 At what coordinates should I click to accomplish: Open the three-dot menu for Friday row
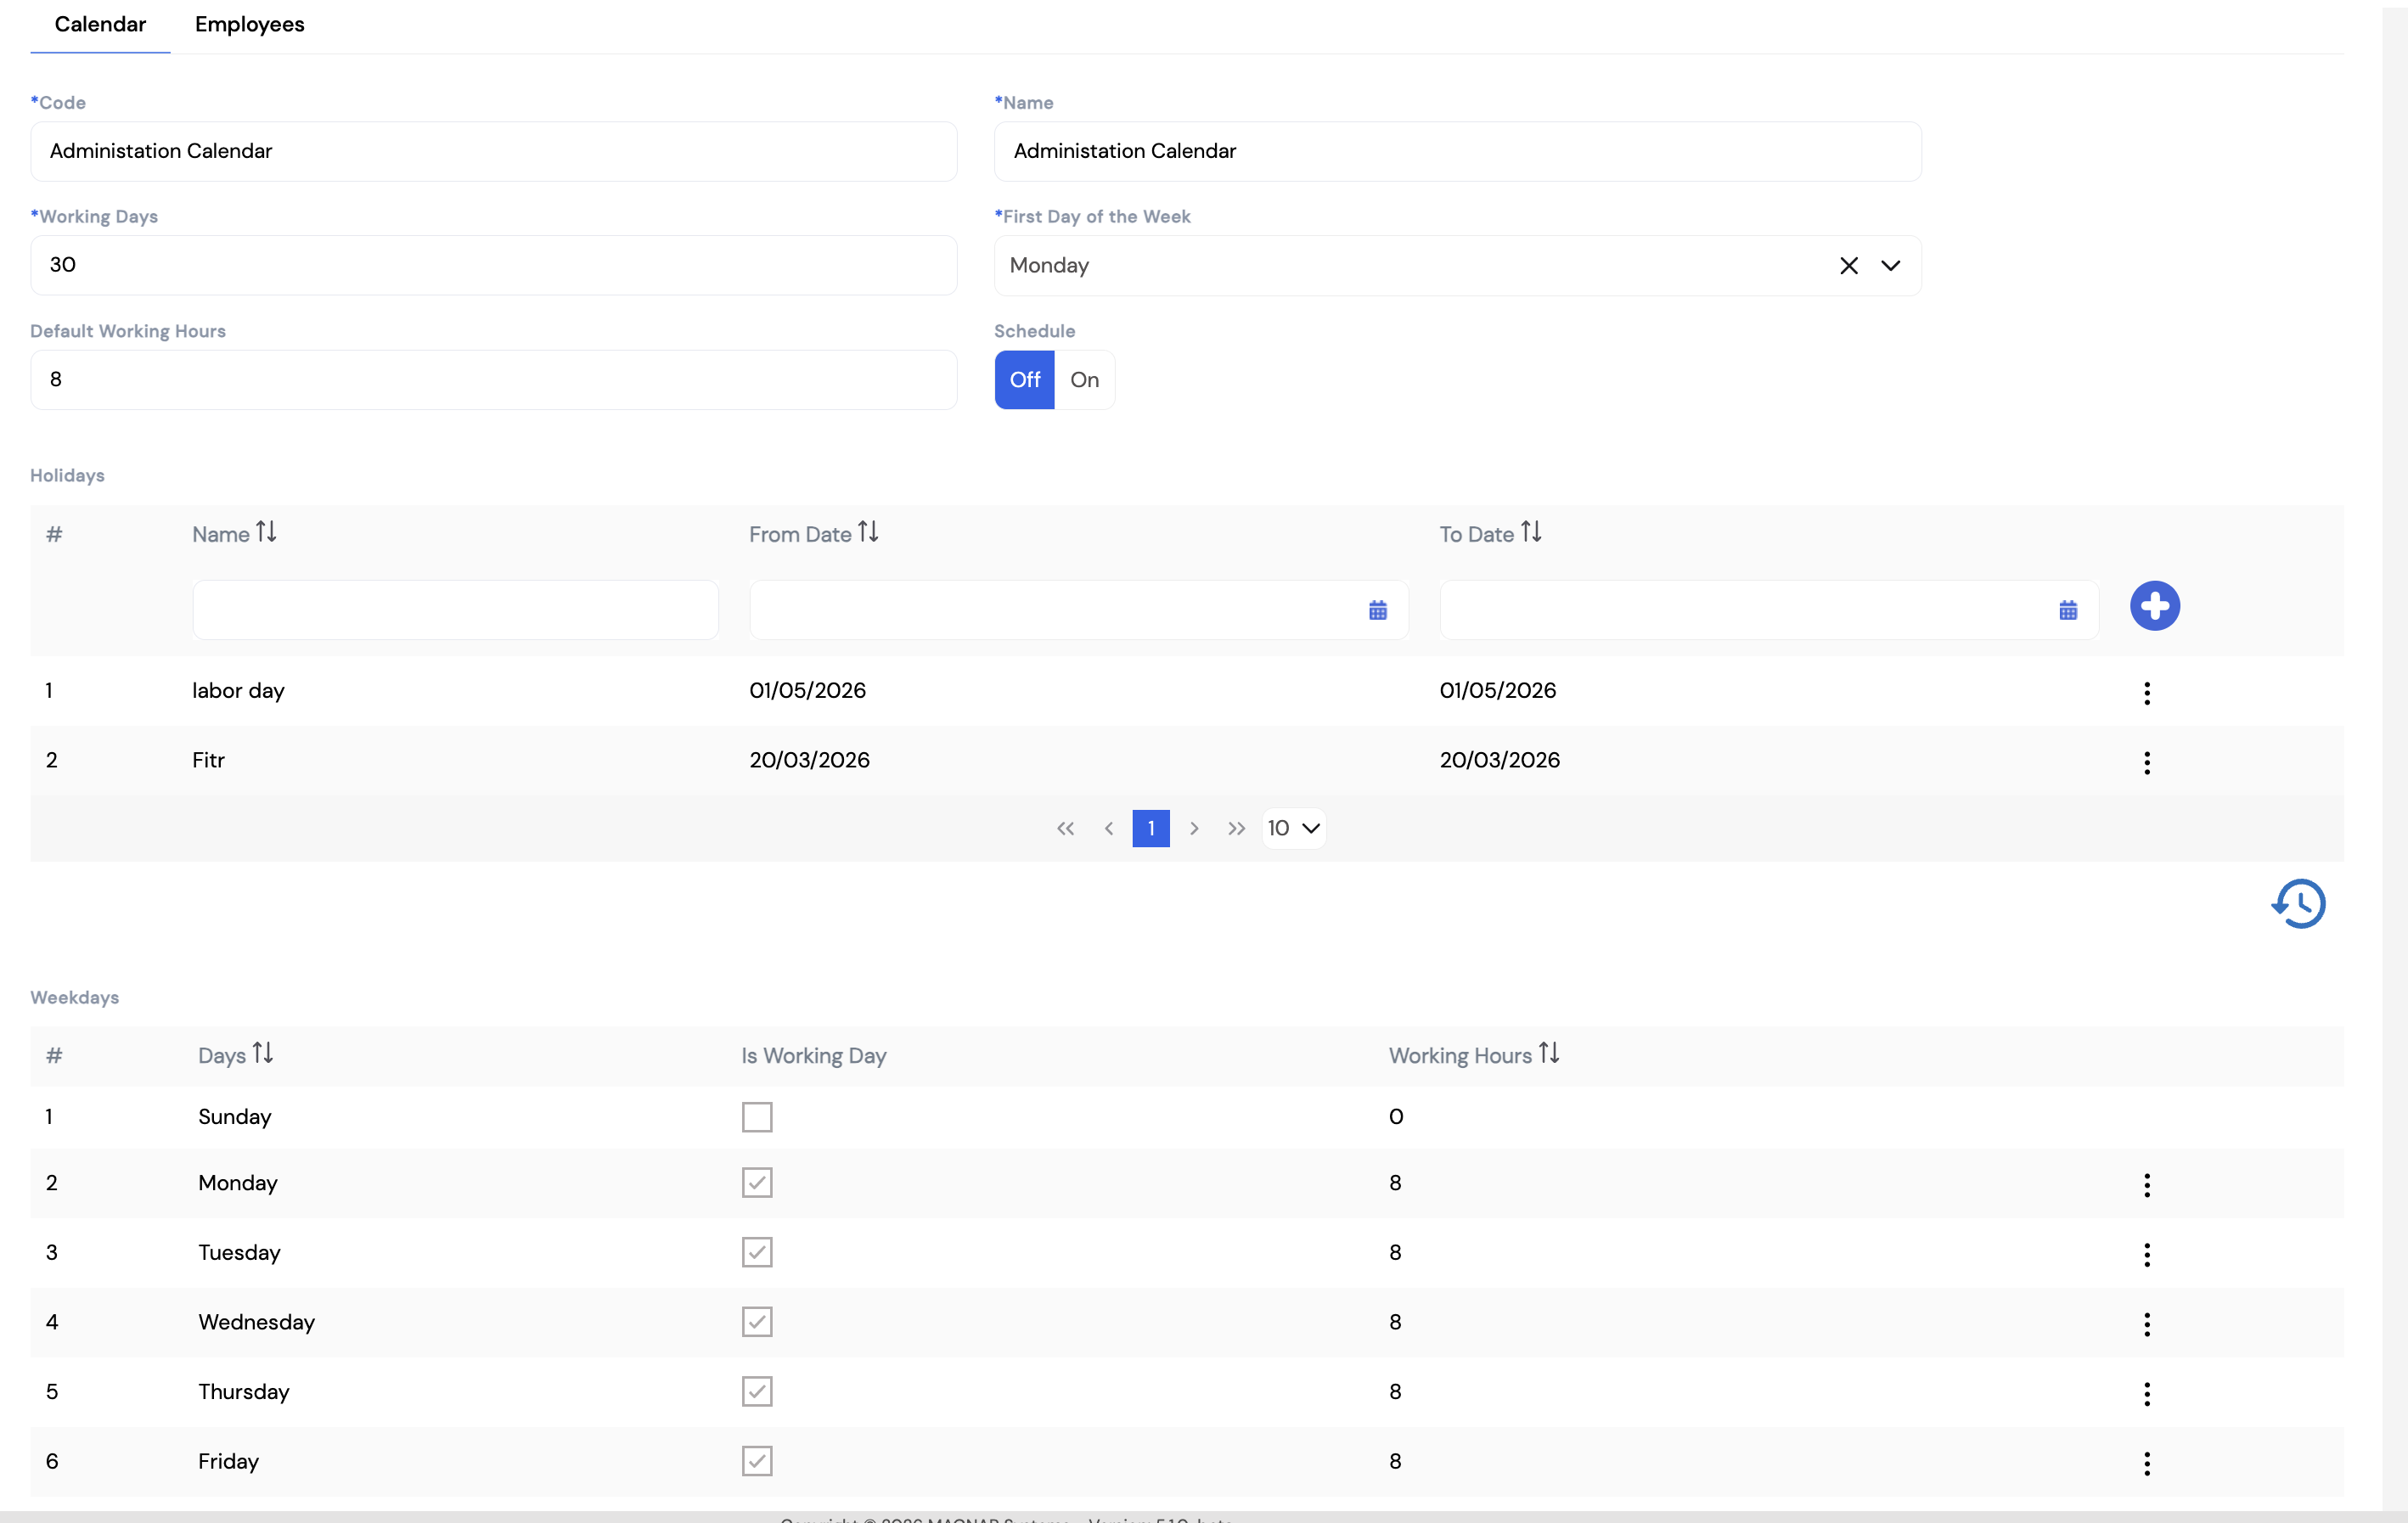click(x=2146, y=1464)
